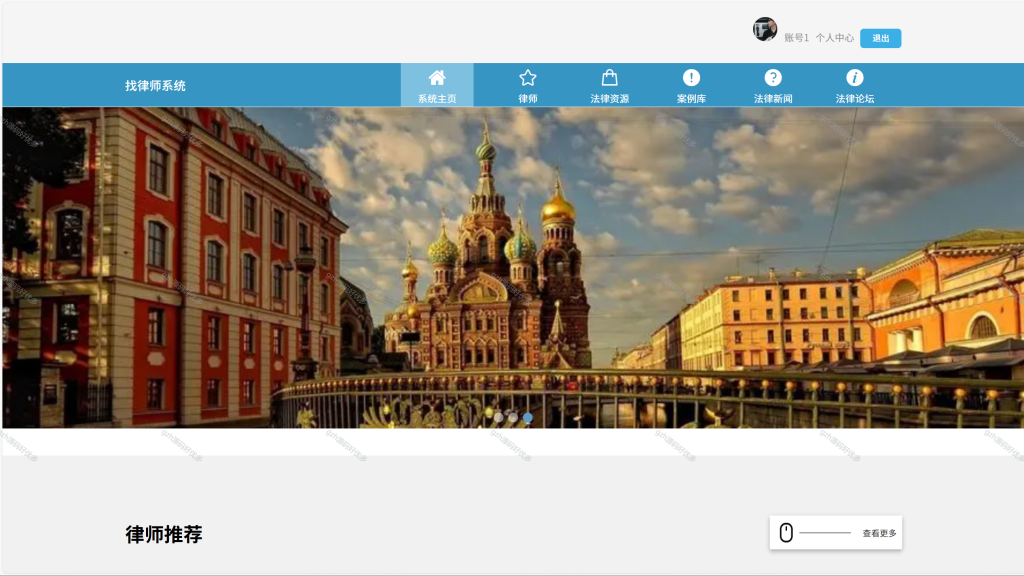Click 查看更多 to view more lawyers
Viewport: 1024px width, 576px height.
coord(879,534)
